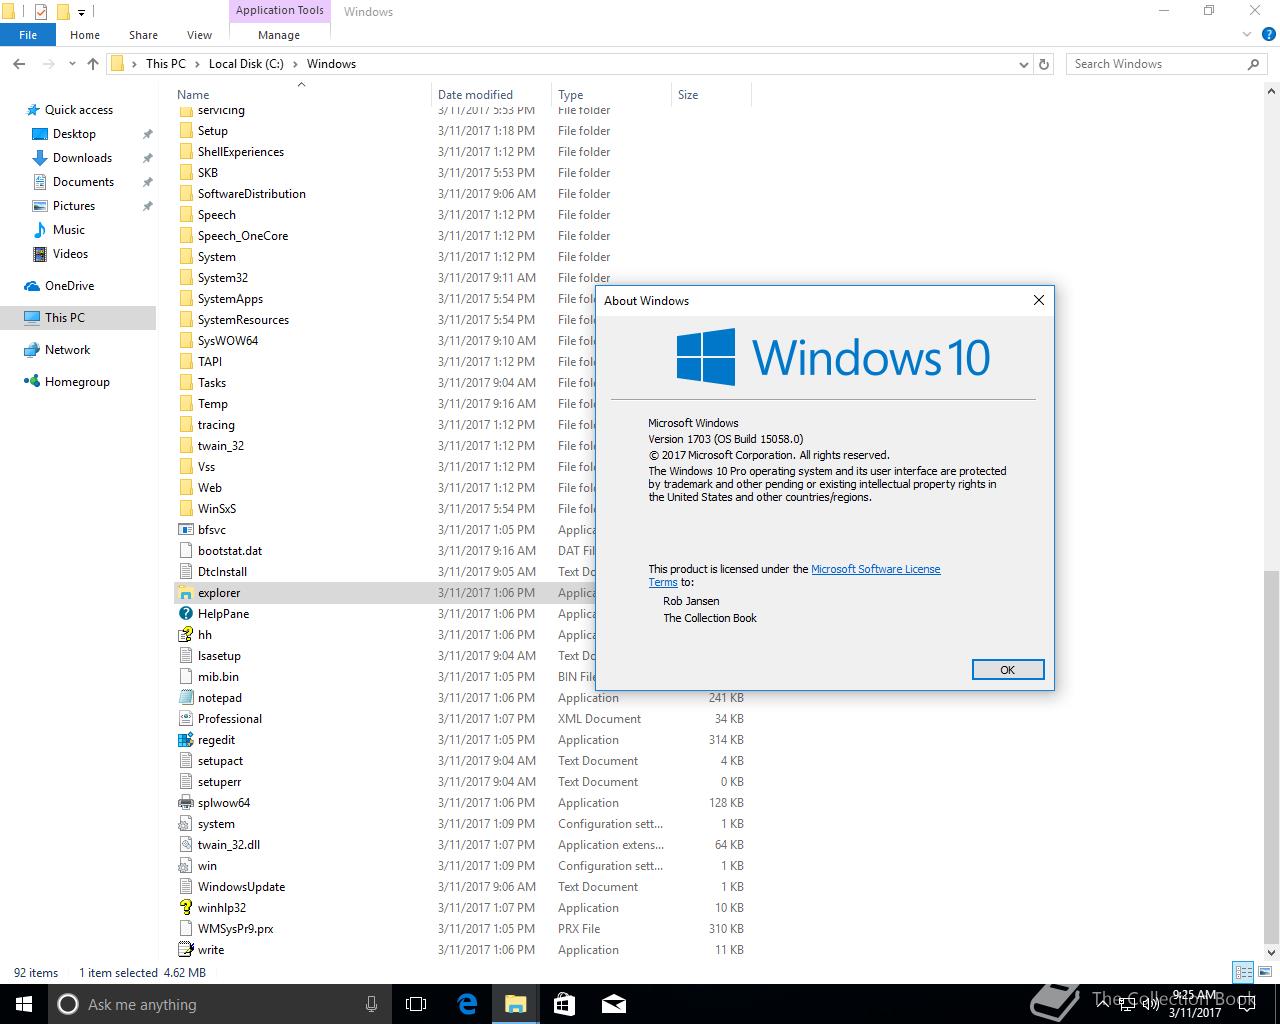Click the quick access properties icon
Viewport: 1280px width, 1024px height.
tap(40, 12)
